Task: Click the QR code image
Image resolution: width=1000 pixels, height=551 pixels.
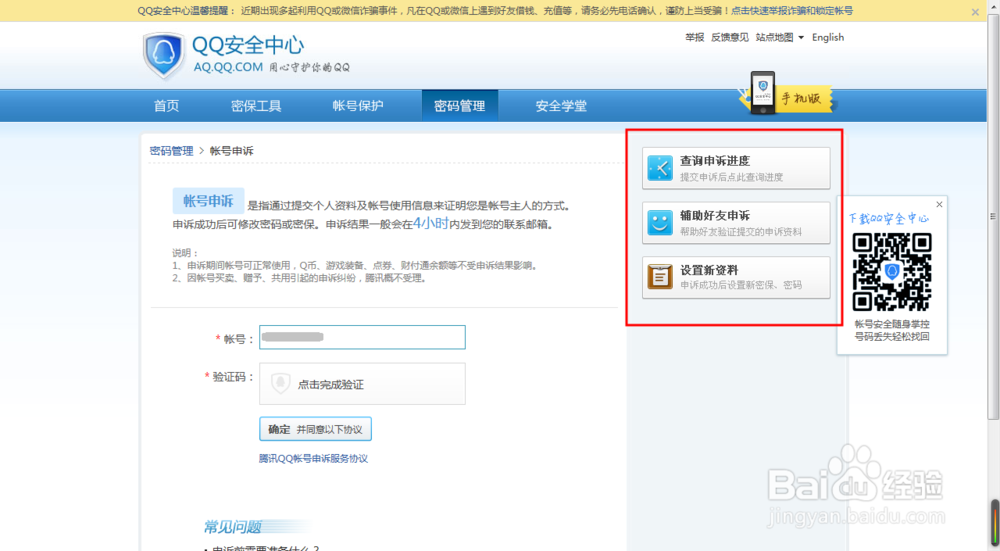Action: pos(892,272)
